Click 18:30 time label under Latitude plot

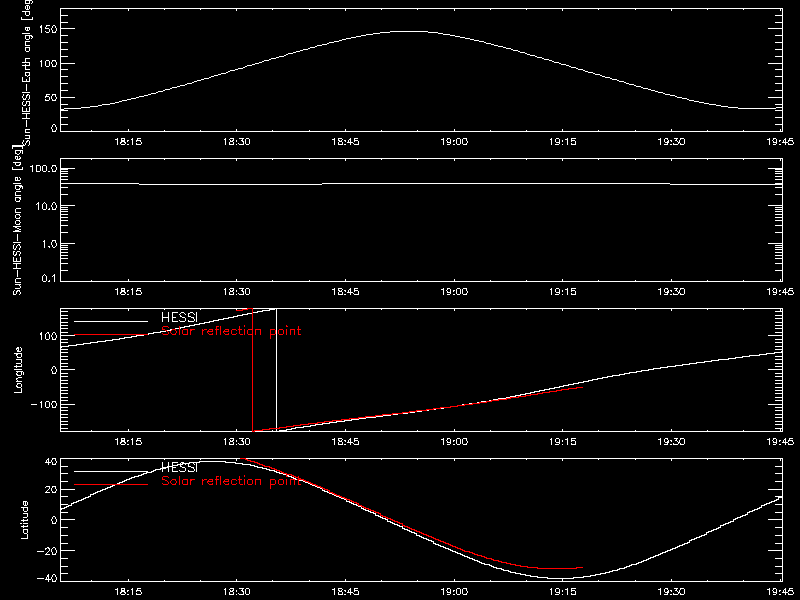(237, 592)
